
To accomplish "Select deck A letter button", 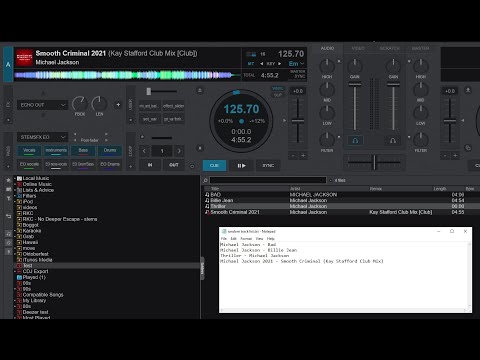I will [8, 64].
